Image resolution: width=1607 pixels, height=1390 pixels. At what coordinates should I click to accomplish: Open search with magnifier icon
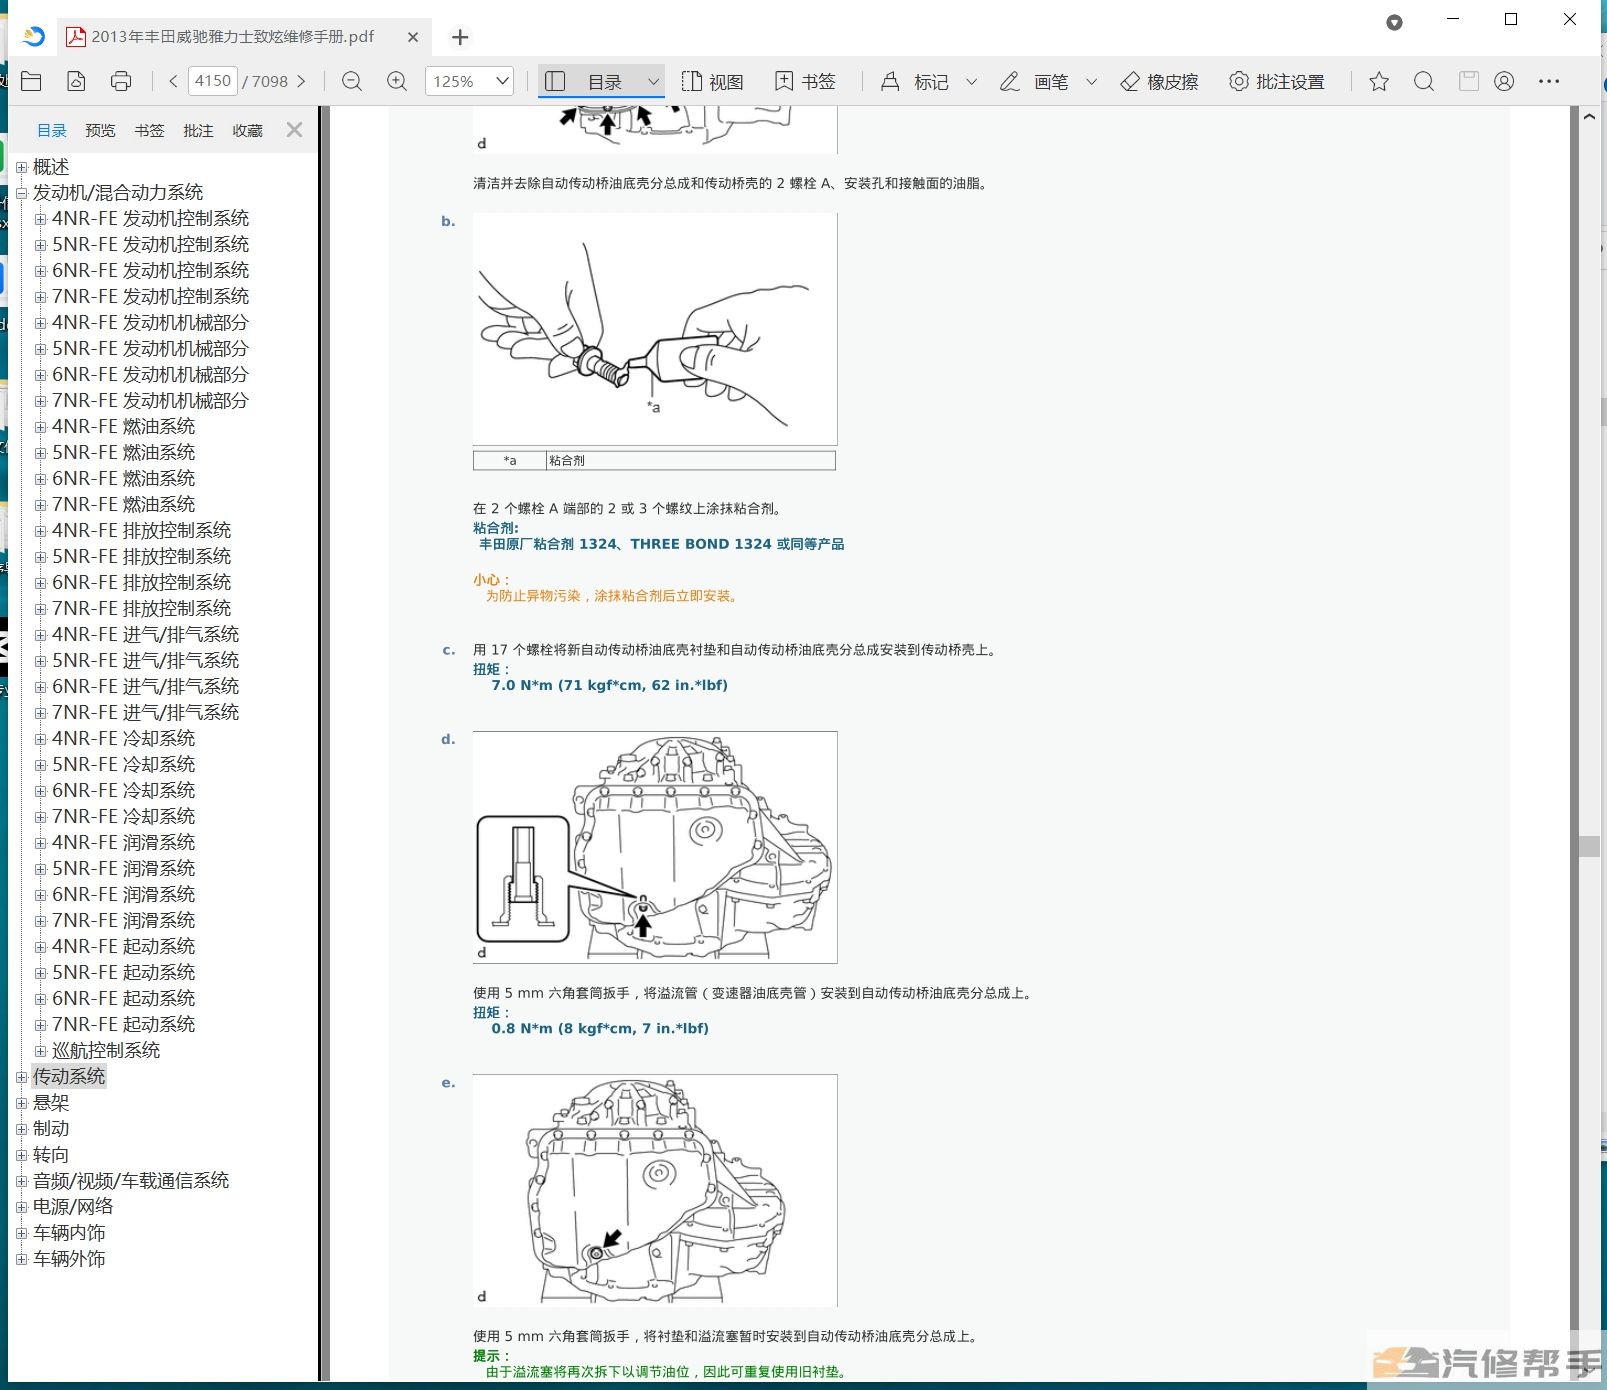[x=1424, y=82]
